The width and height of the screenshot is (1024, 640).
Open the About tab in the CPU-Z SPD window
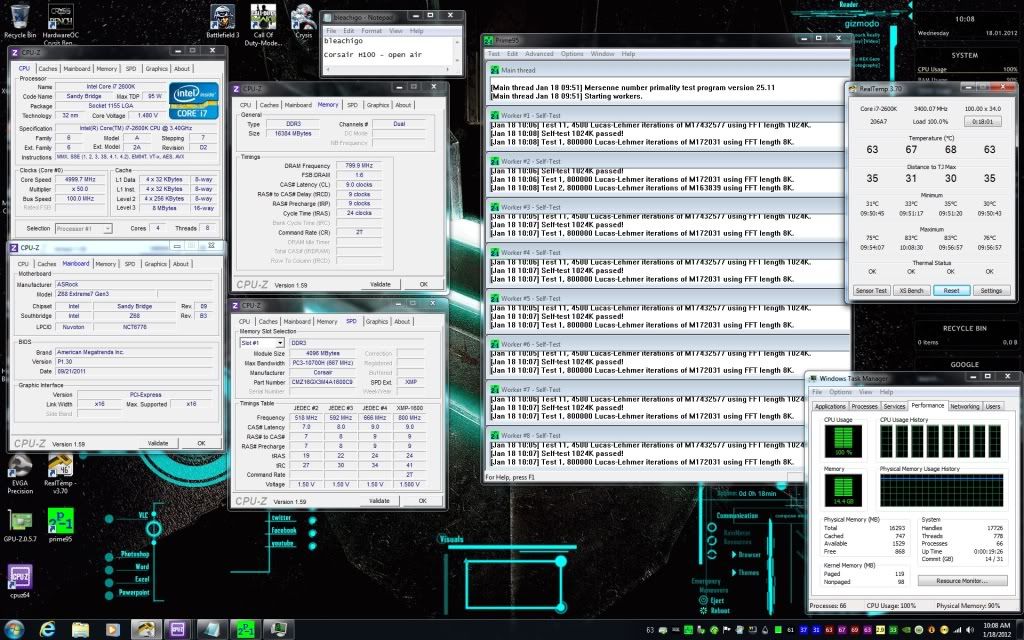click(402, 321)
